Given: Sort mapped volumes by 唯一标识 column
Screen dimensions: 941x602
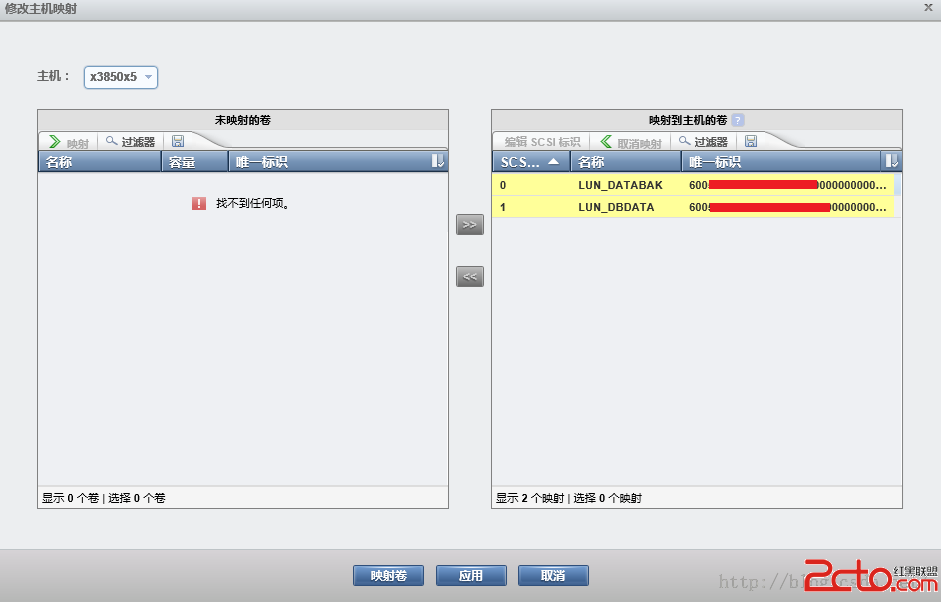Looking at the screenshot, I should click(781, 162).
